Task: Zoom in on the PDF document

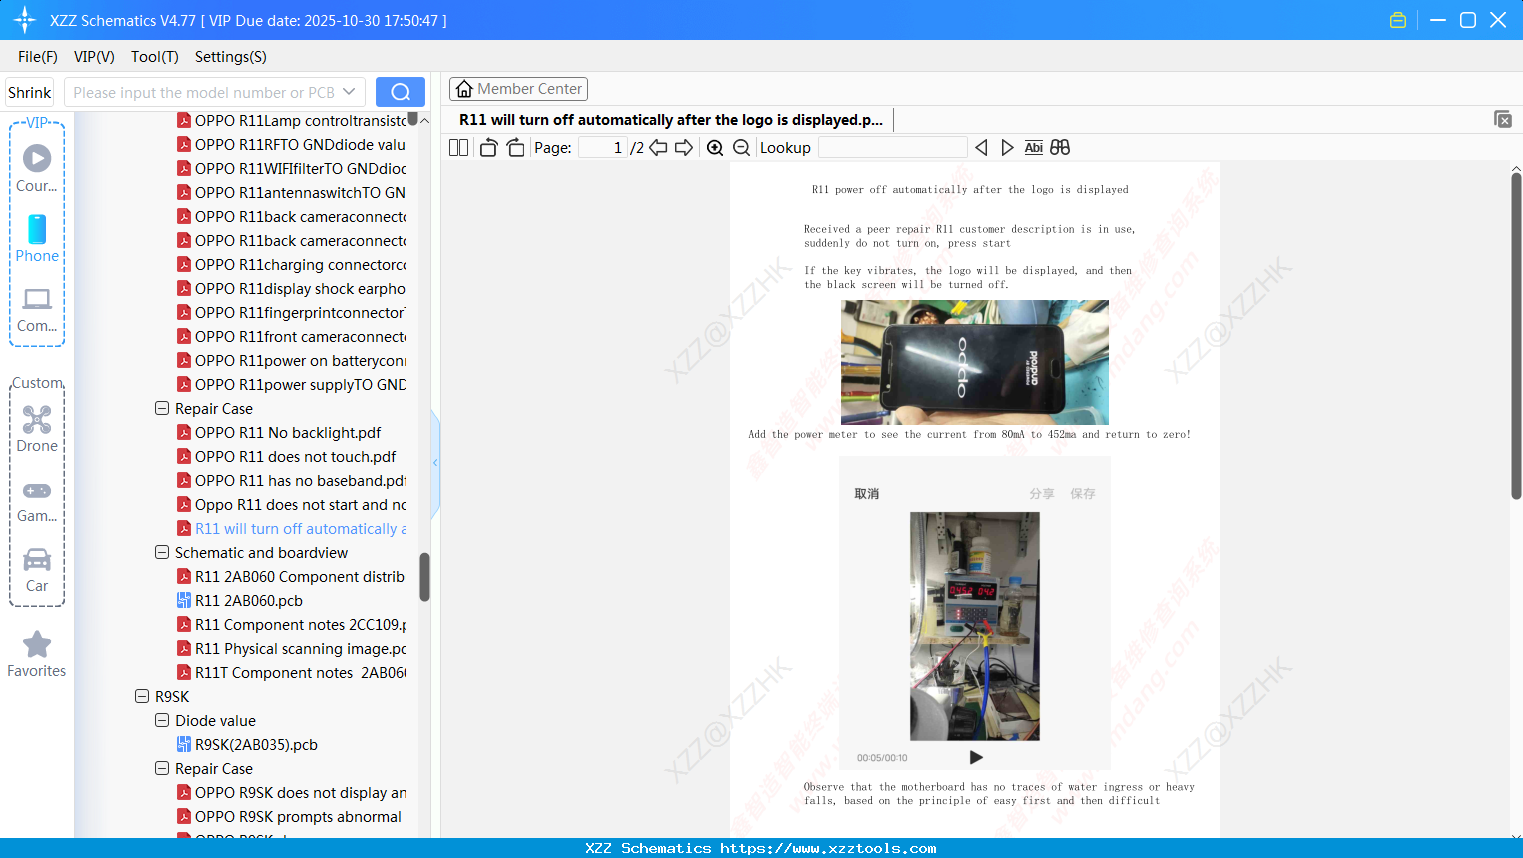Action: [x=715, y=148]
